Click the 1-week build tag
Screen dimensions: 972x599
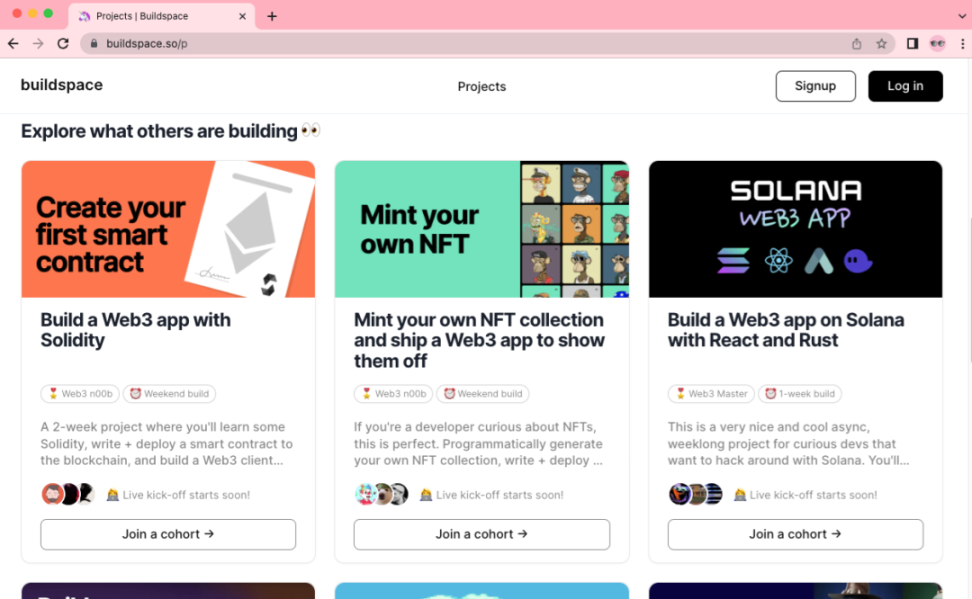coord(800,394)
